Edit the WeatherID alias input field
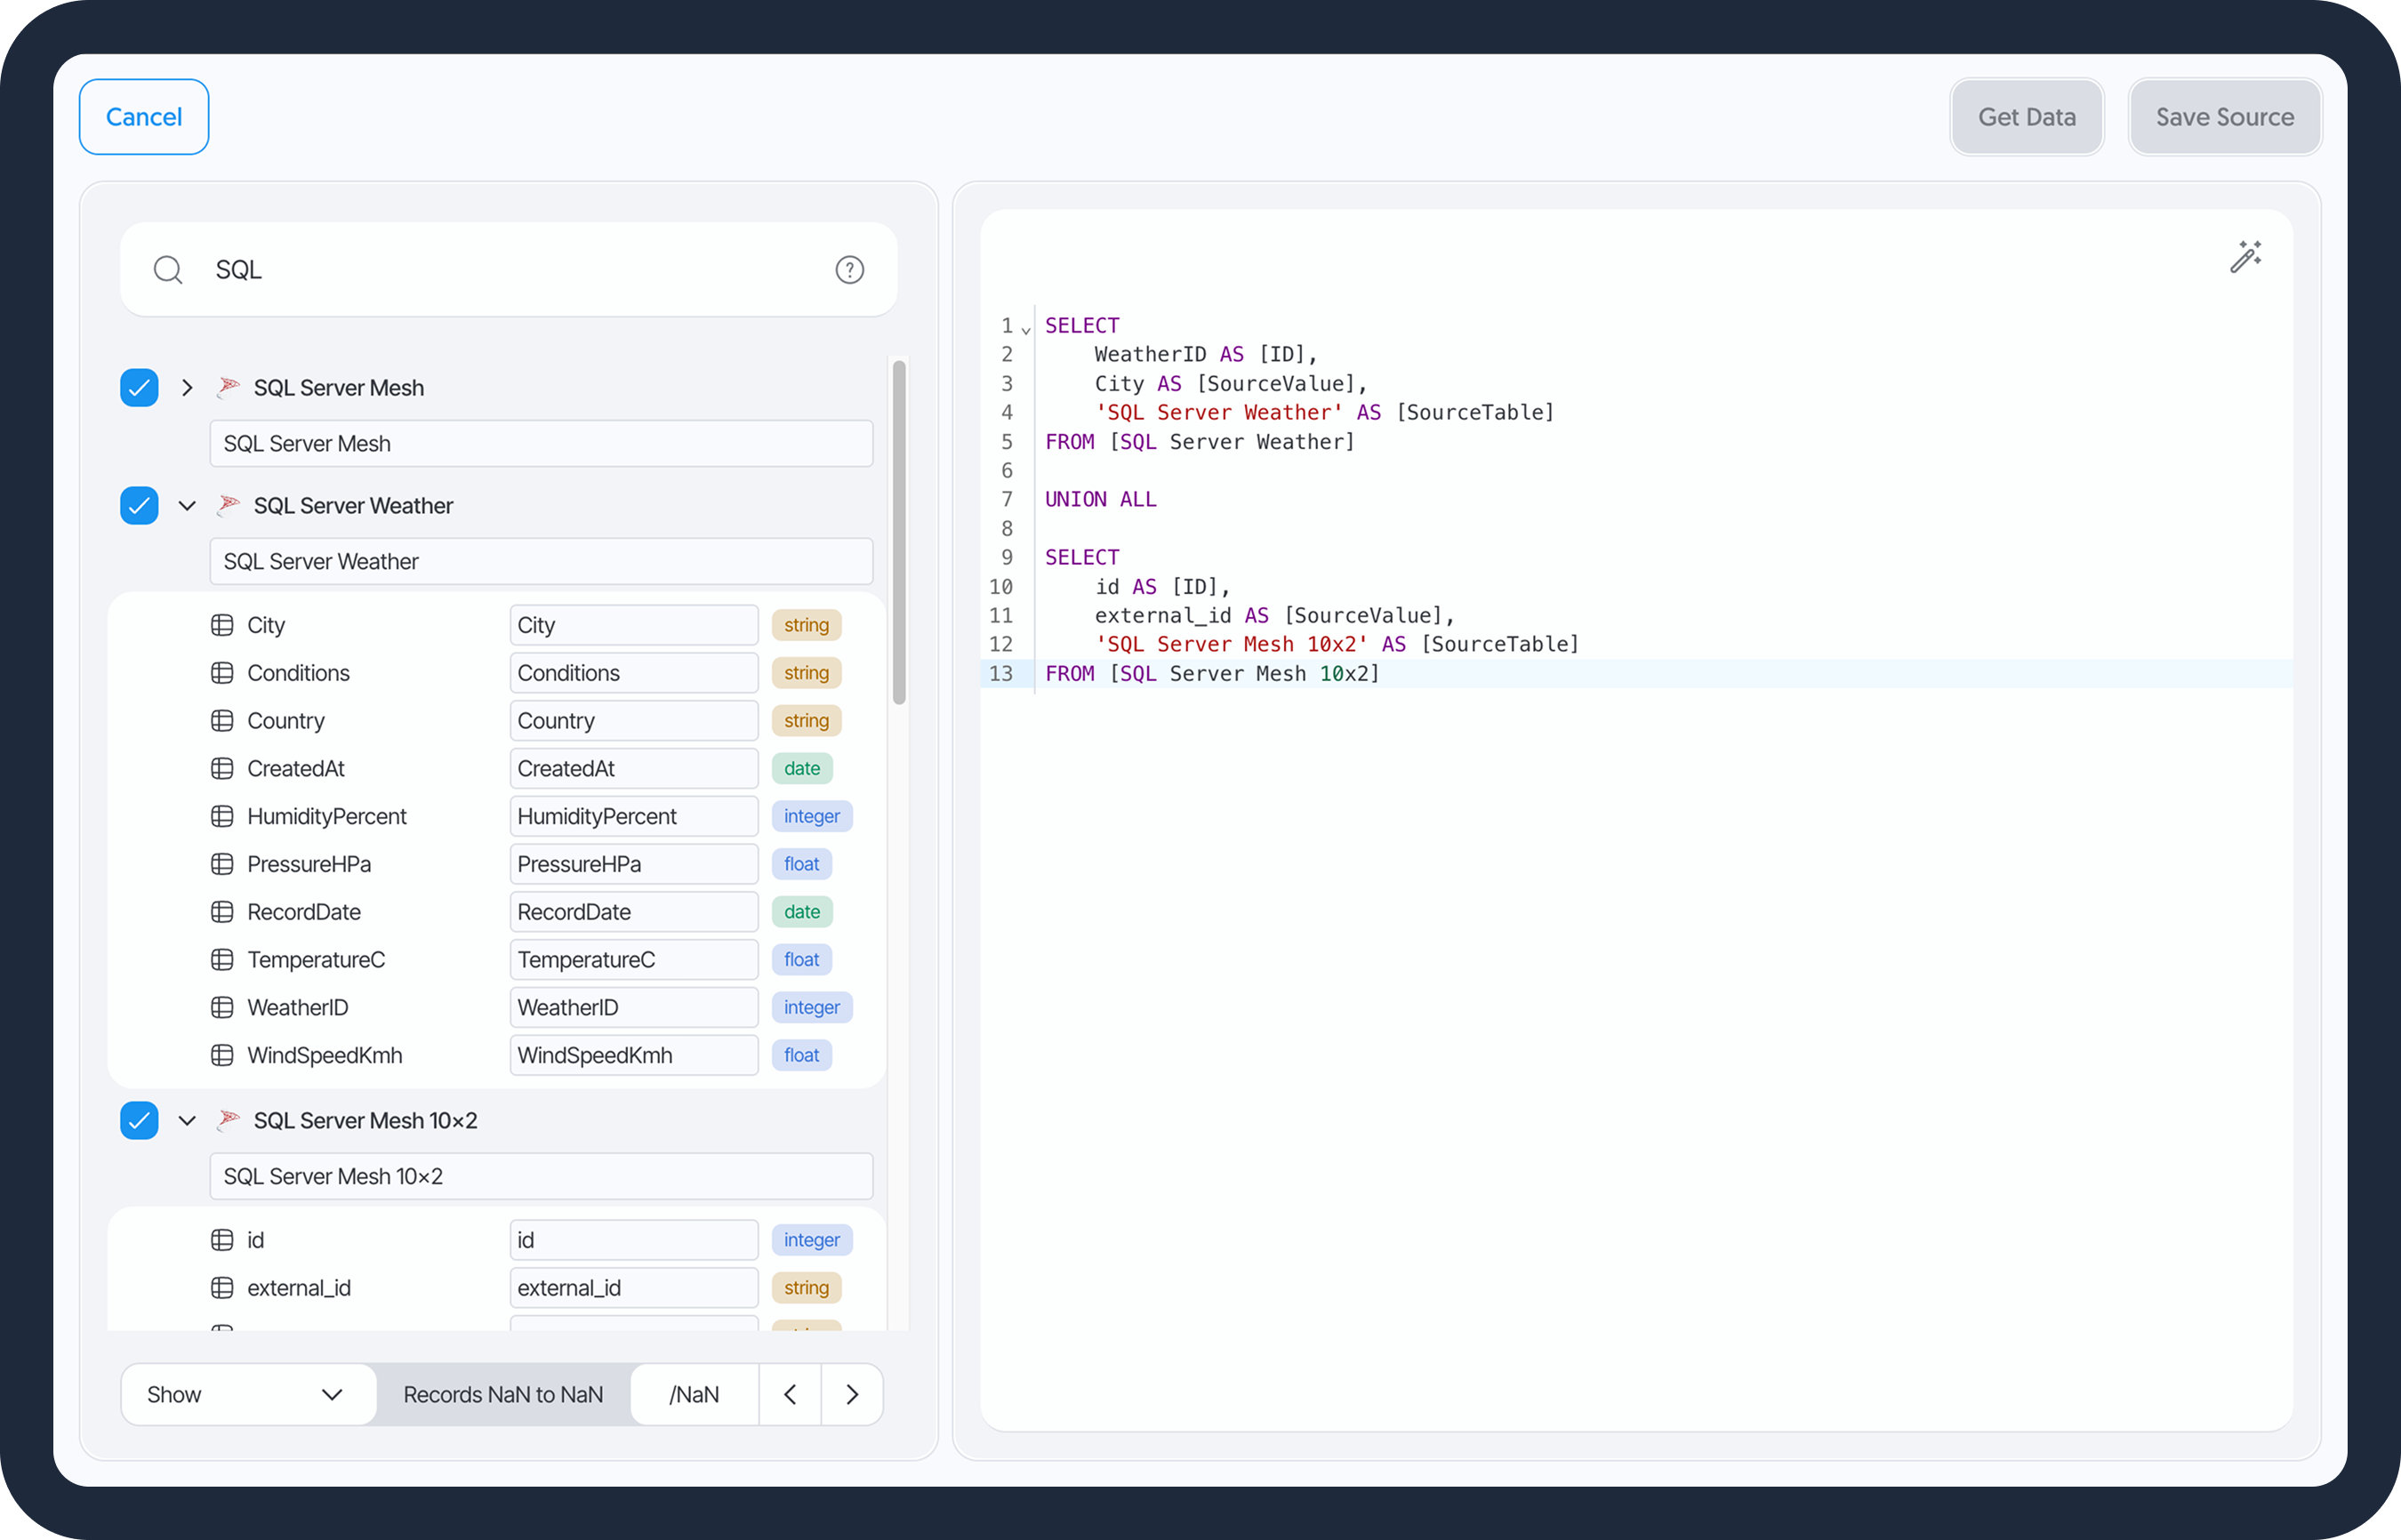The height and width of the screenshot is (1540, 2401). (x=634, y=1007)
